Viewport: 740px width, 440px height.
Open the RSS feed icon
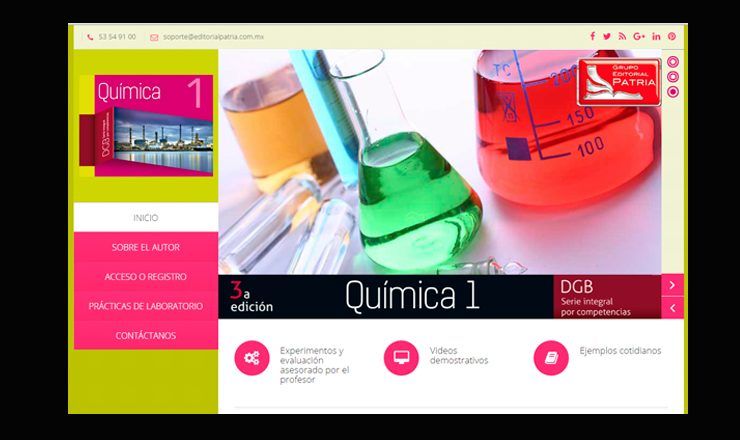[622, 36]
